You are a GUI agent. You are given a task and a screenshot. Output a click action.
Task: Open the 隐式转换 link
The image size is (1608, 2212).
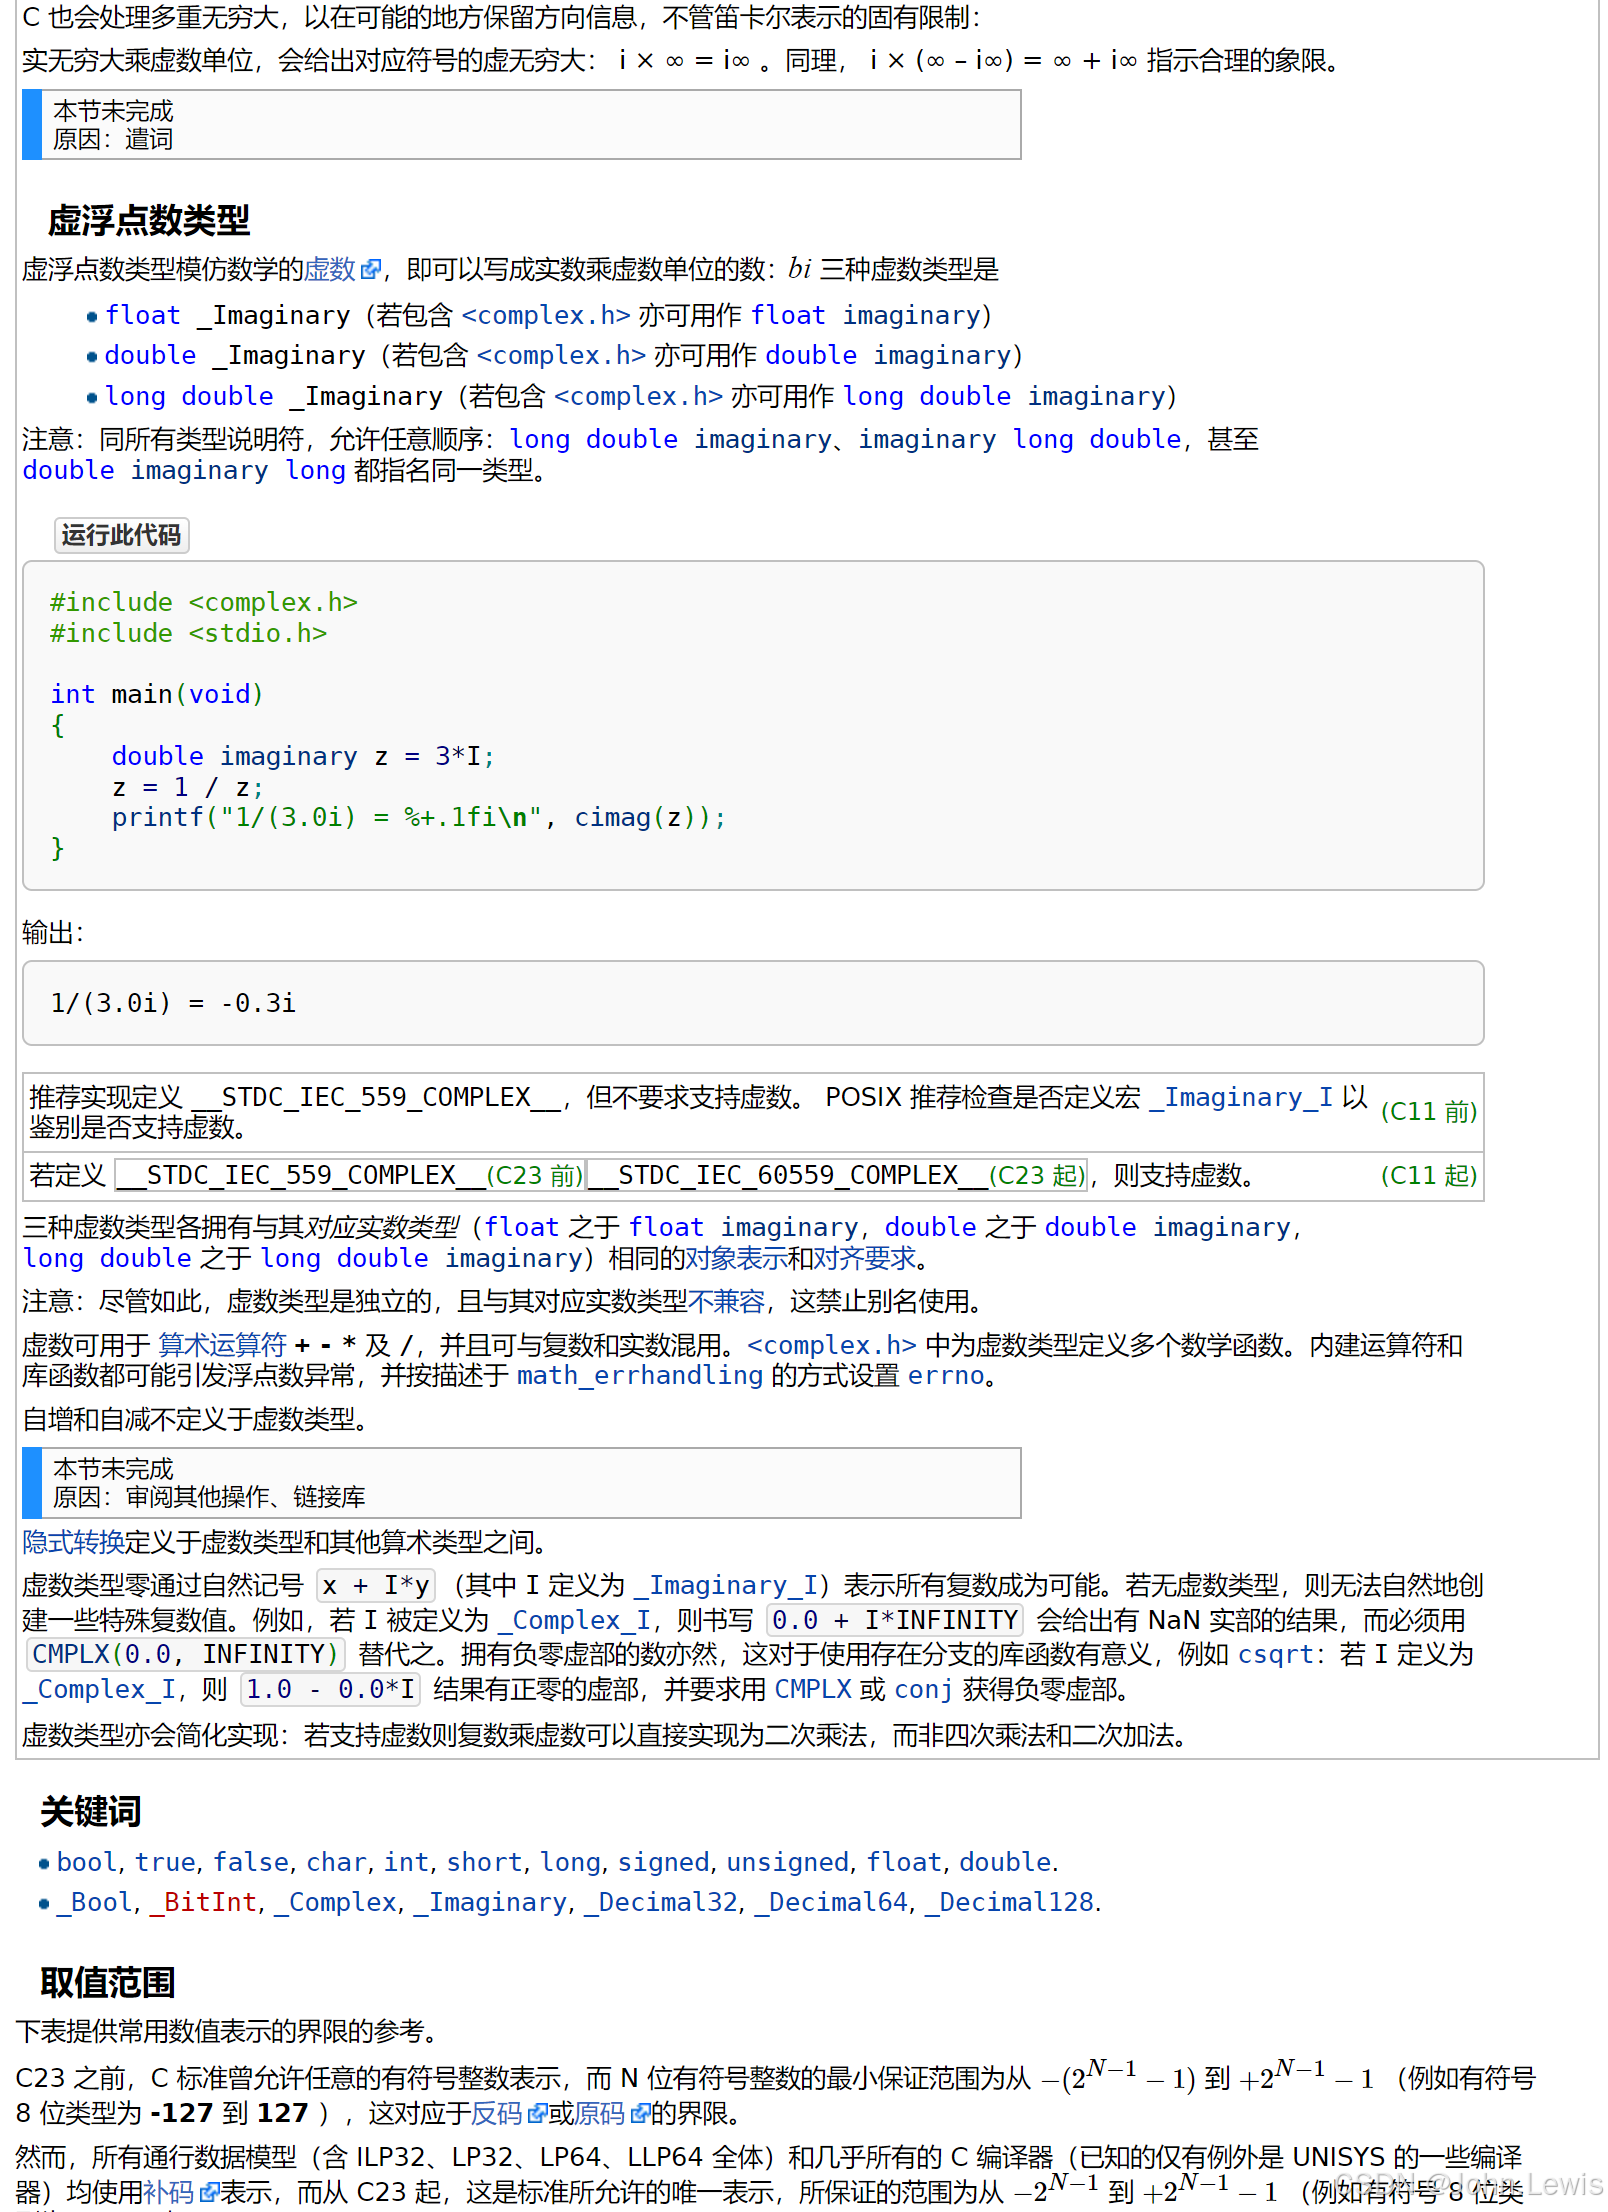(x=73, y=1542)
